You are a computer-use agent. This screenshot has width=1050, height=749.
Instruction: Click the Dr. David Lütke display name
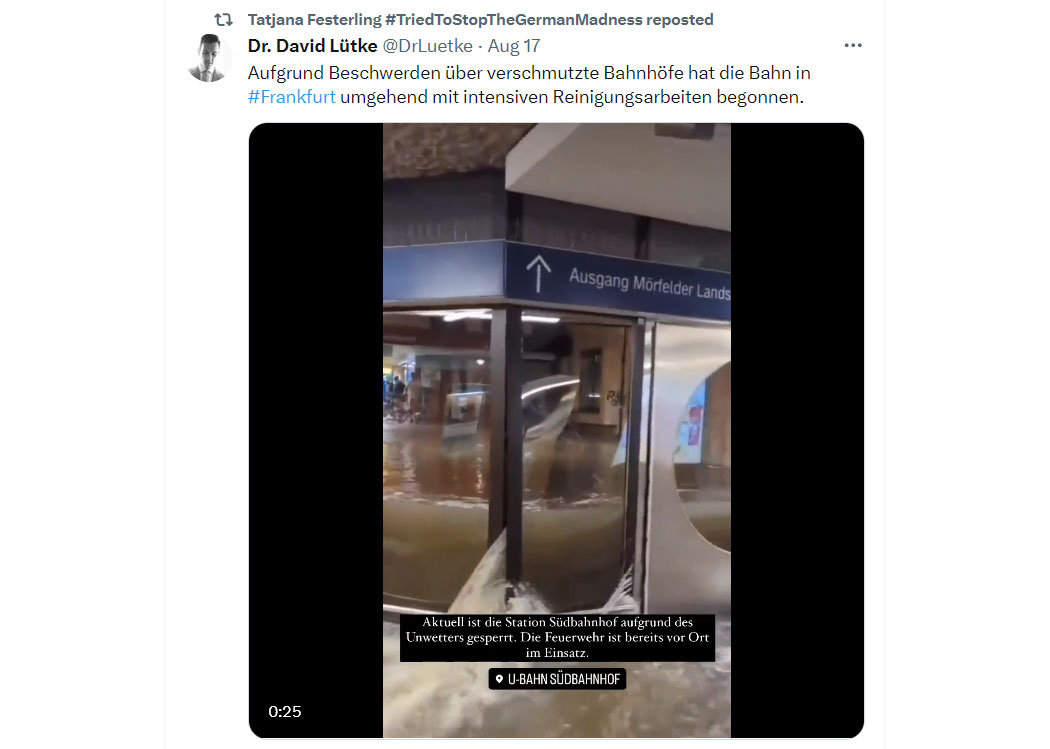tap(312, 46)
